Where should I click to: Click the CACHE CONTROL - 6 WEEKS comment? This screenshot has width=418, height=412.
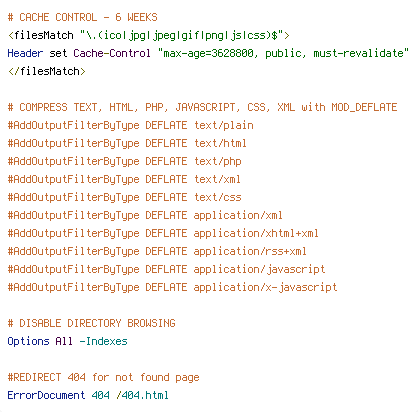tap(83, 17)
